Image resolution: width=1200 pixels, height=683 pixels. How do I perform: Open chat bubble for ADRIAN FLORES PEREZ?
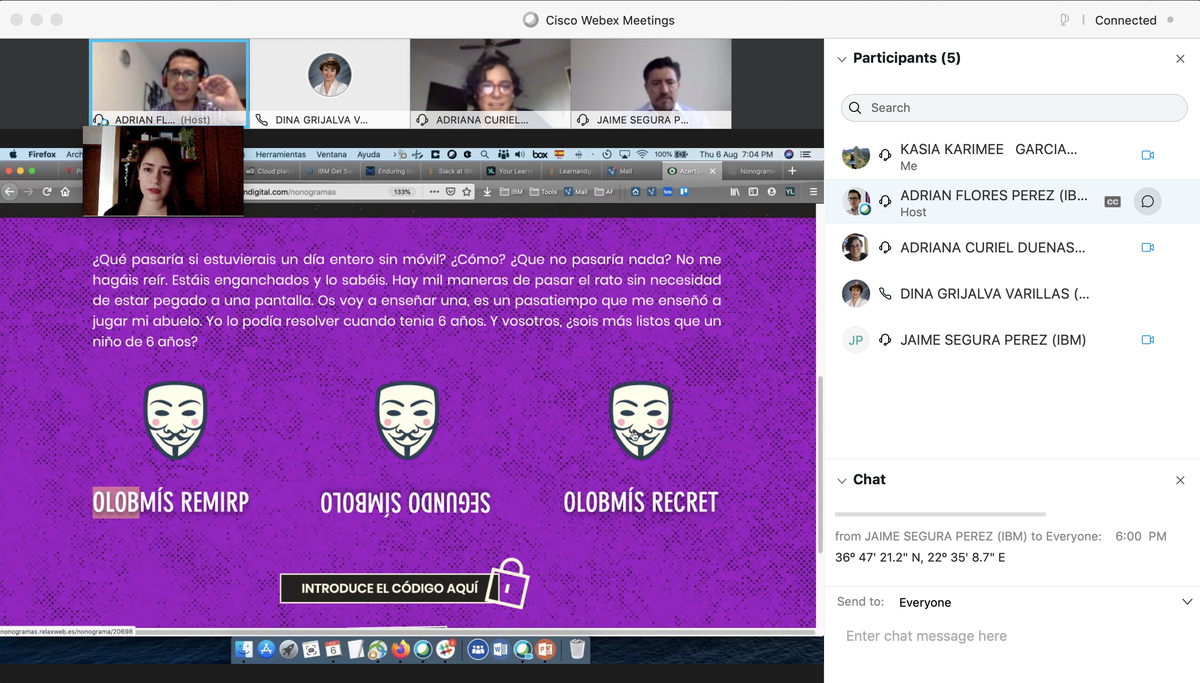click(1147, 202)
